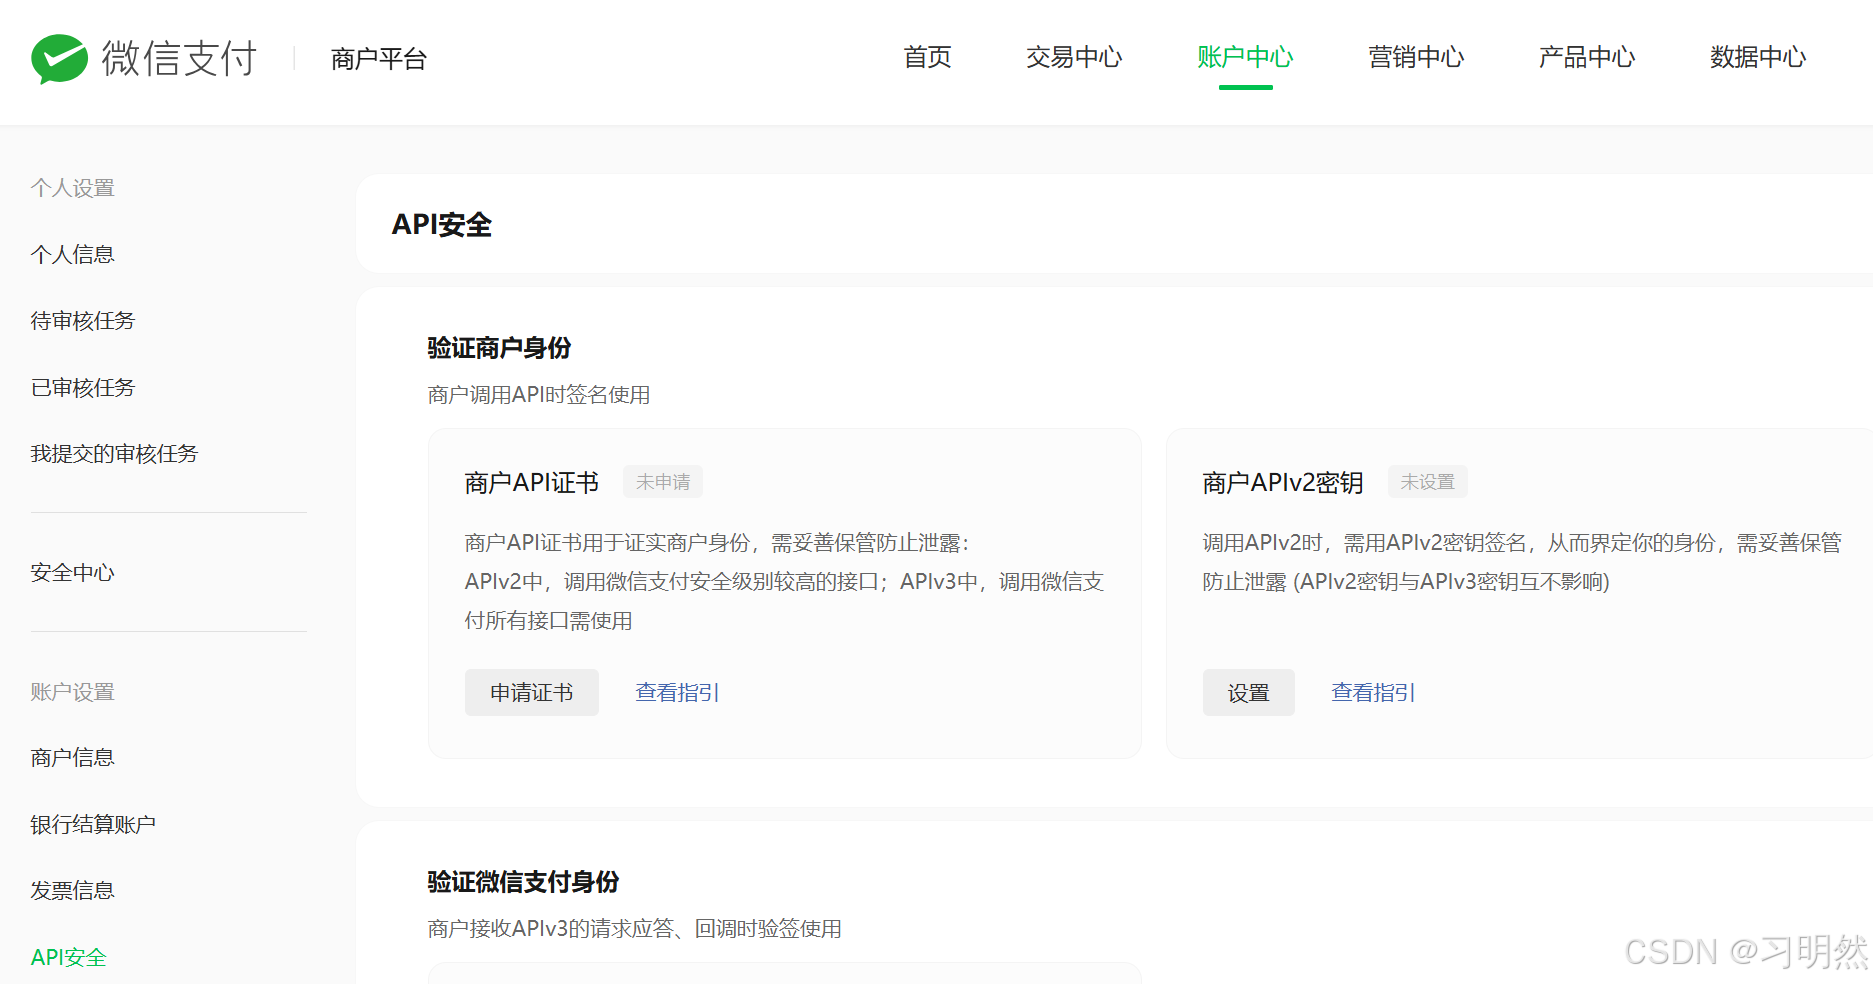Go to 我提交的审核任务
1873x984 pixels.
tap(114, 453)
